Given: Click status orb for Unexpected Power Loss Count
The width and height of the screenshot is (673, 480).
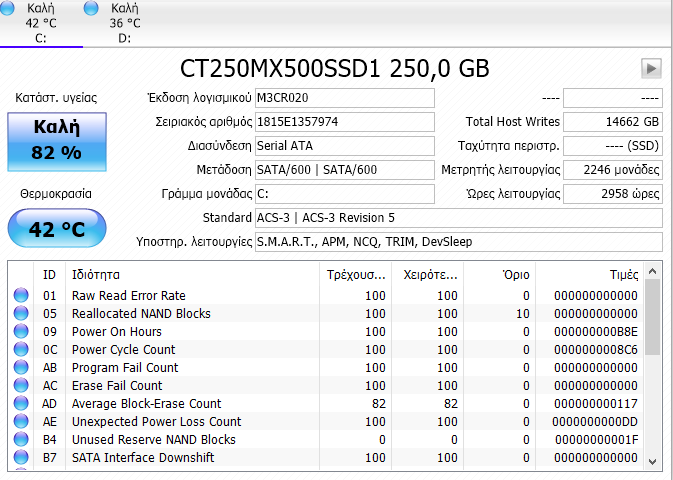Looking at the screenshot, I should [x=21, y=422].
